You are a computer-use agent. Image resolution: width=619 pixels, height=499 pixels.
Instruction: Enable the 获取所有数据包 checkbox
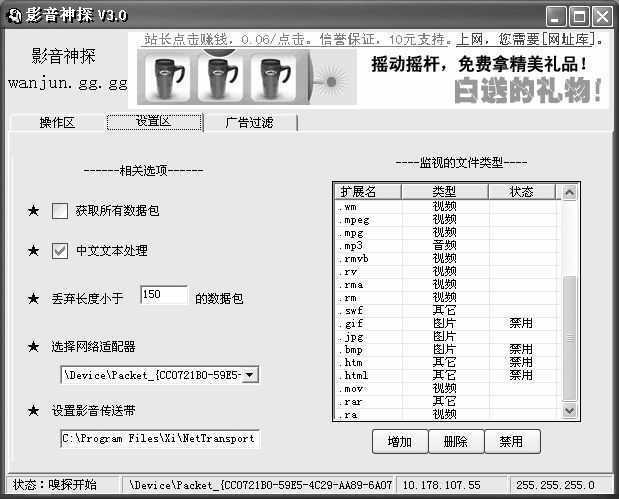[x=60, y=211]
